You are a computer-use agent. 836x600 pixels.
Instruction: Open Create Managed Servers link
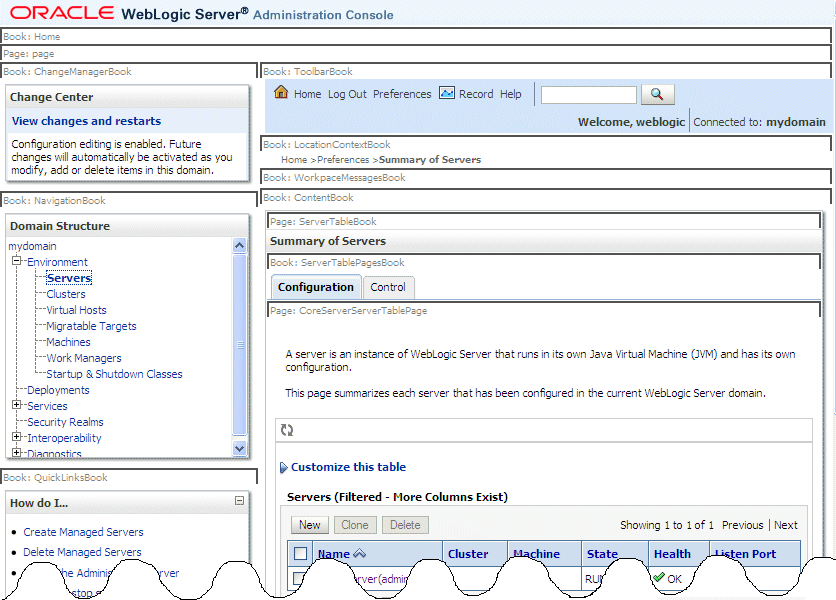coord(83,532)
